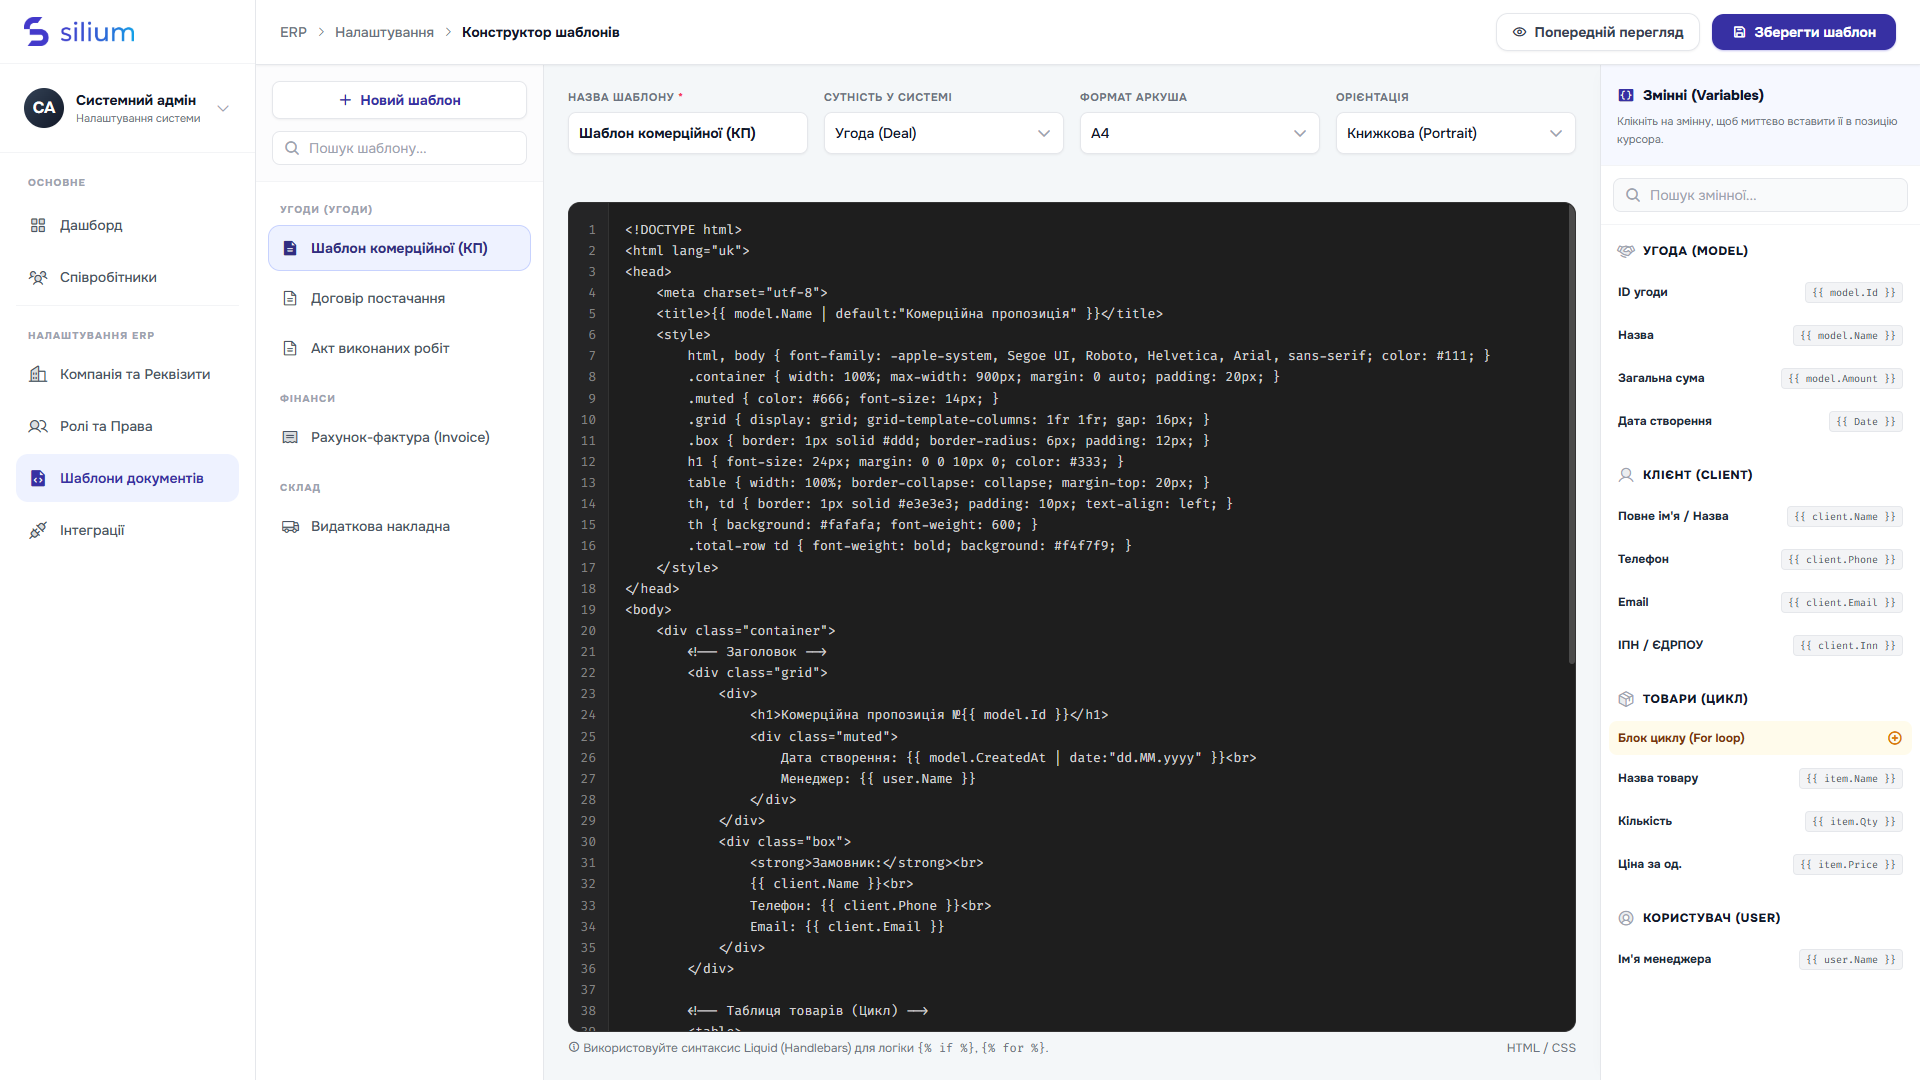Insert the {{ Date }} variable
Viewport: 1920px width, 1080px height.
tap(1865, 422)
